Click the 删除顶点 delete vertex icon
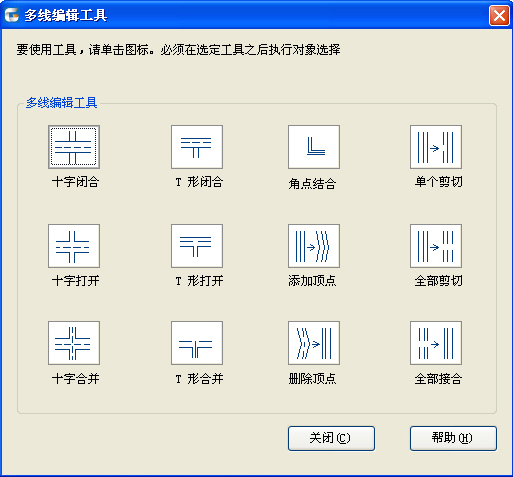This screenshot has height=477, width=513. pyautogui.click(x=314, y=343)
